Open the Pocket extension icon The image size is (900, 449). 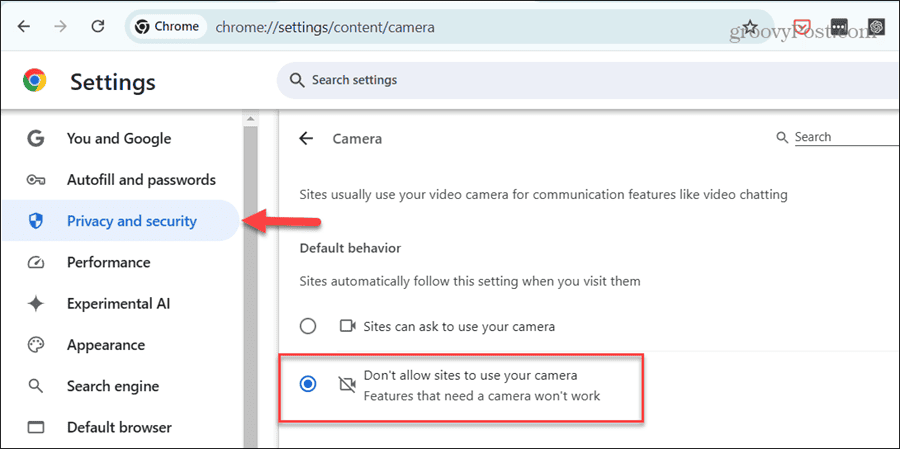pyautogui.click(x=801, y=27)
